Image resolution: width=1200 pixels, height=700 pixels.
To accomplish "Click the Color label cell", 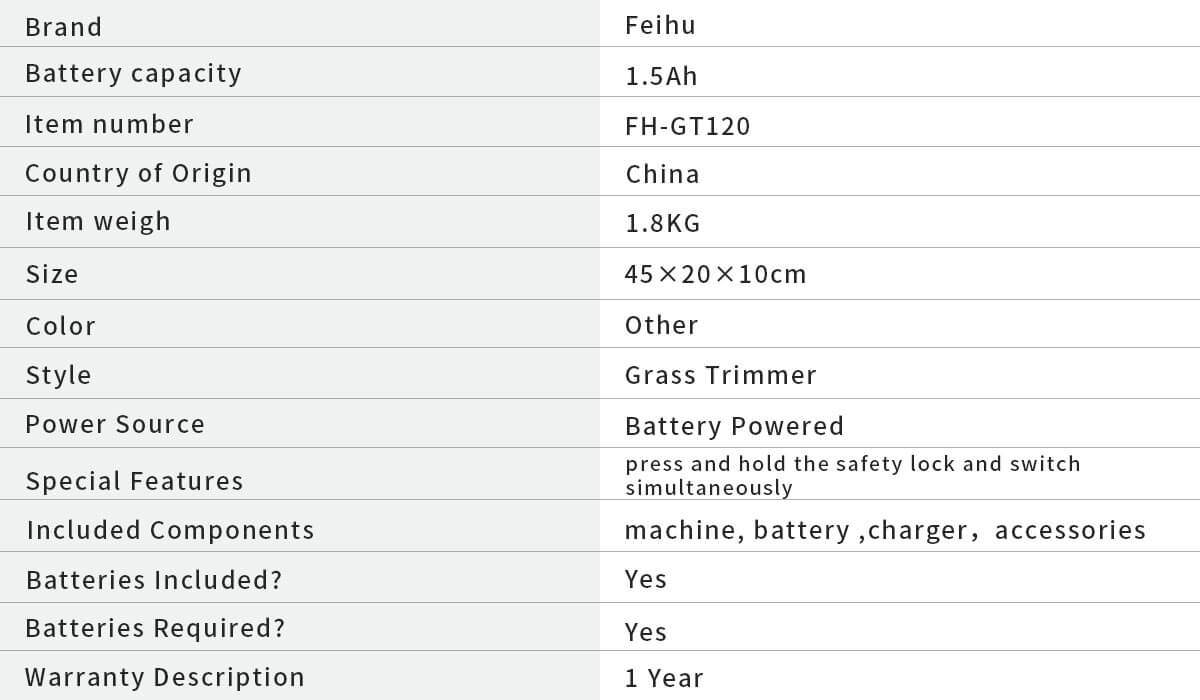I will (61, 326).
